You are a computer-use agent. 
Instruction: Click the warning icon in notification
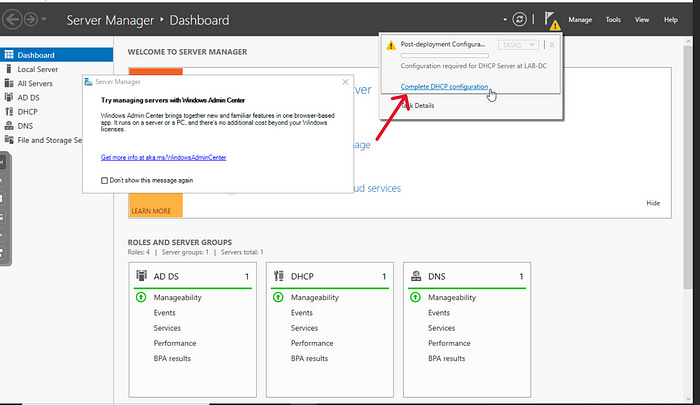[x=391, y=45]
